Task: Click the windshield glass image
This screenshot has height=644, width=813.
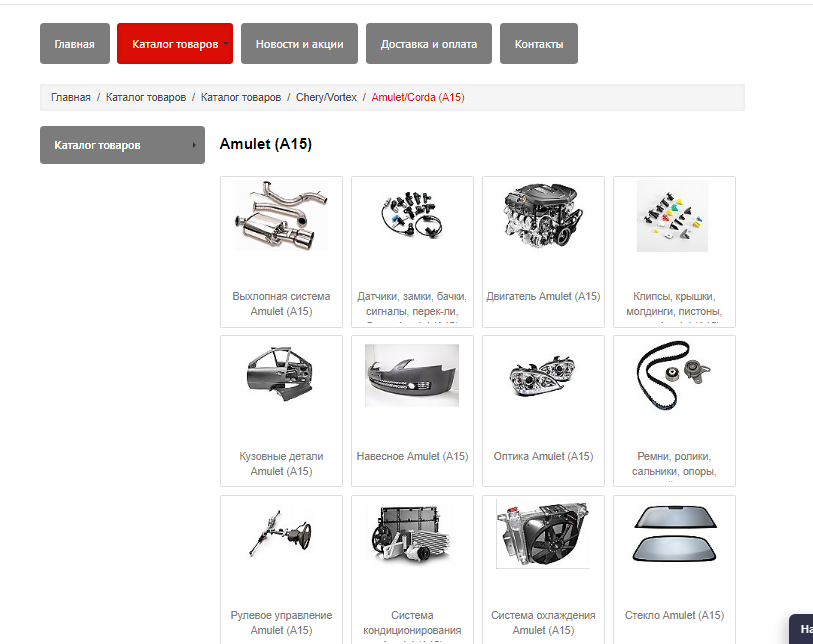Action: point(674,534)
